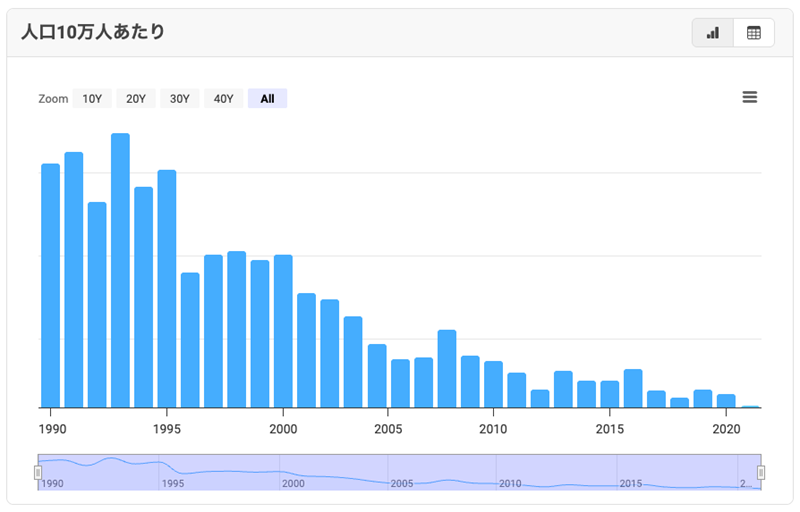
Task: Select the 20Y zoom range
Action: [136, 98]
